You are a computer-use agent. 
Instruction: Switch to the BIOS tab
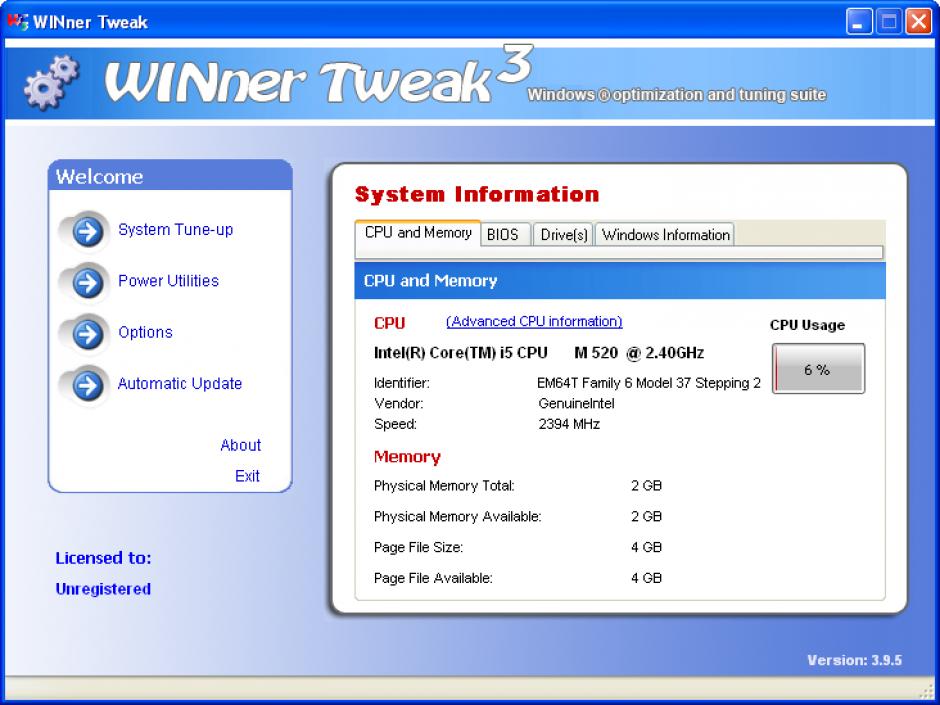click(x=503, y=235)
